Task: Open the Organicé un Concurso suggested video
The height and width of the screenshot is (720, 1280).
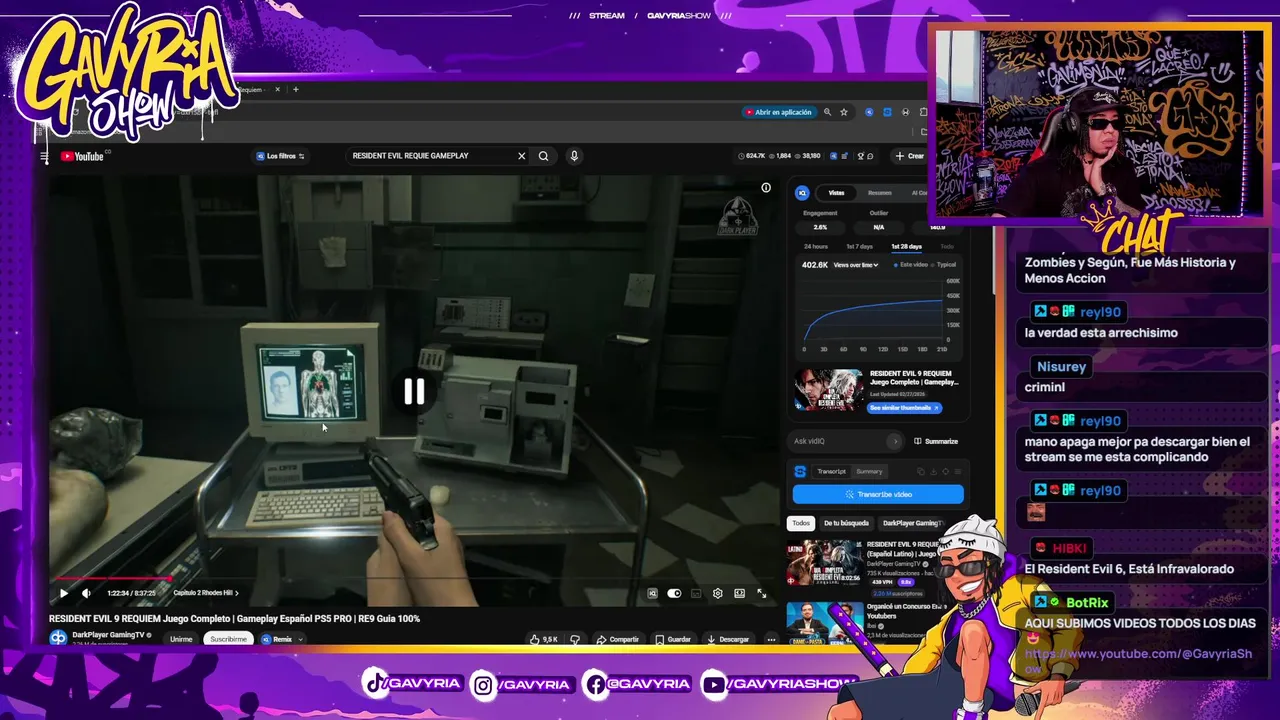Action: point(824,623)
